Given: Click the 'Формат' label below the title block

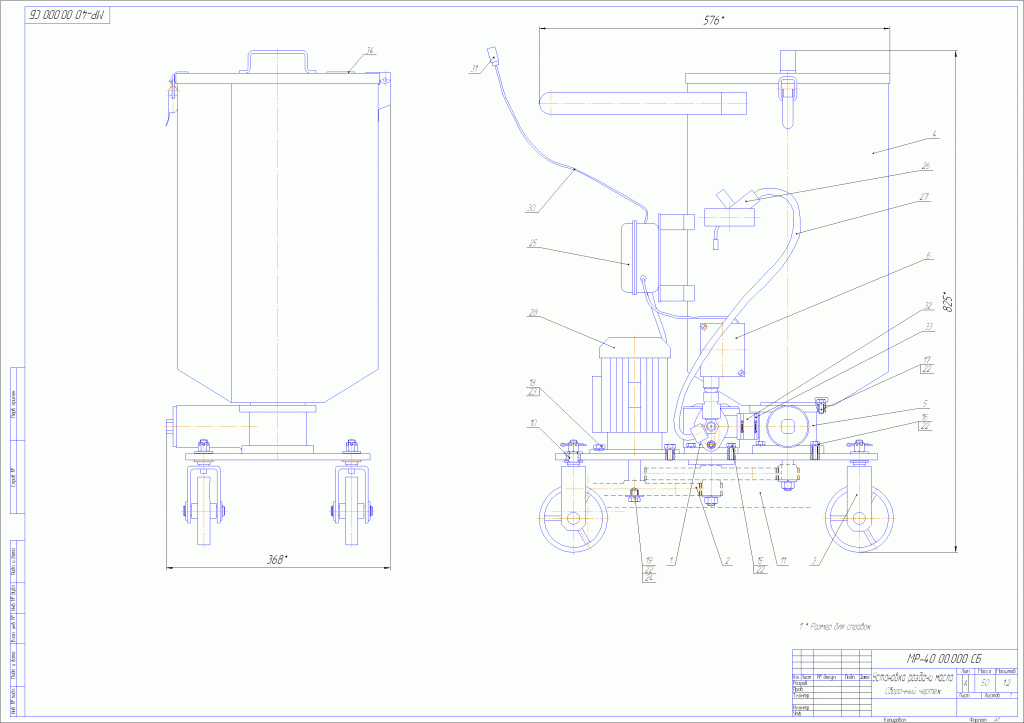Looking at the screenshot, I should 978,720.
